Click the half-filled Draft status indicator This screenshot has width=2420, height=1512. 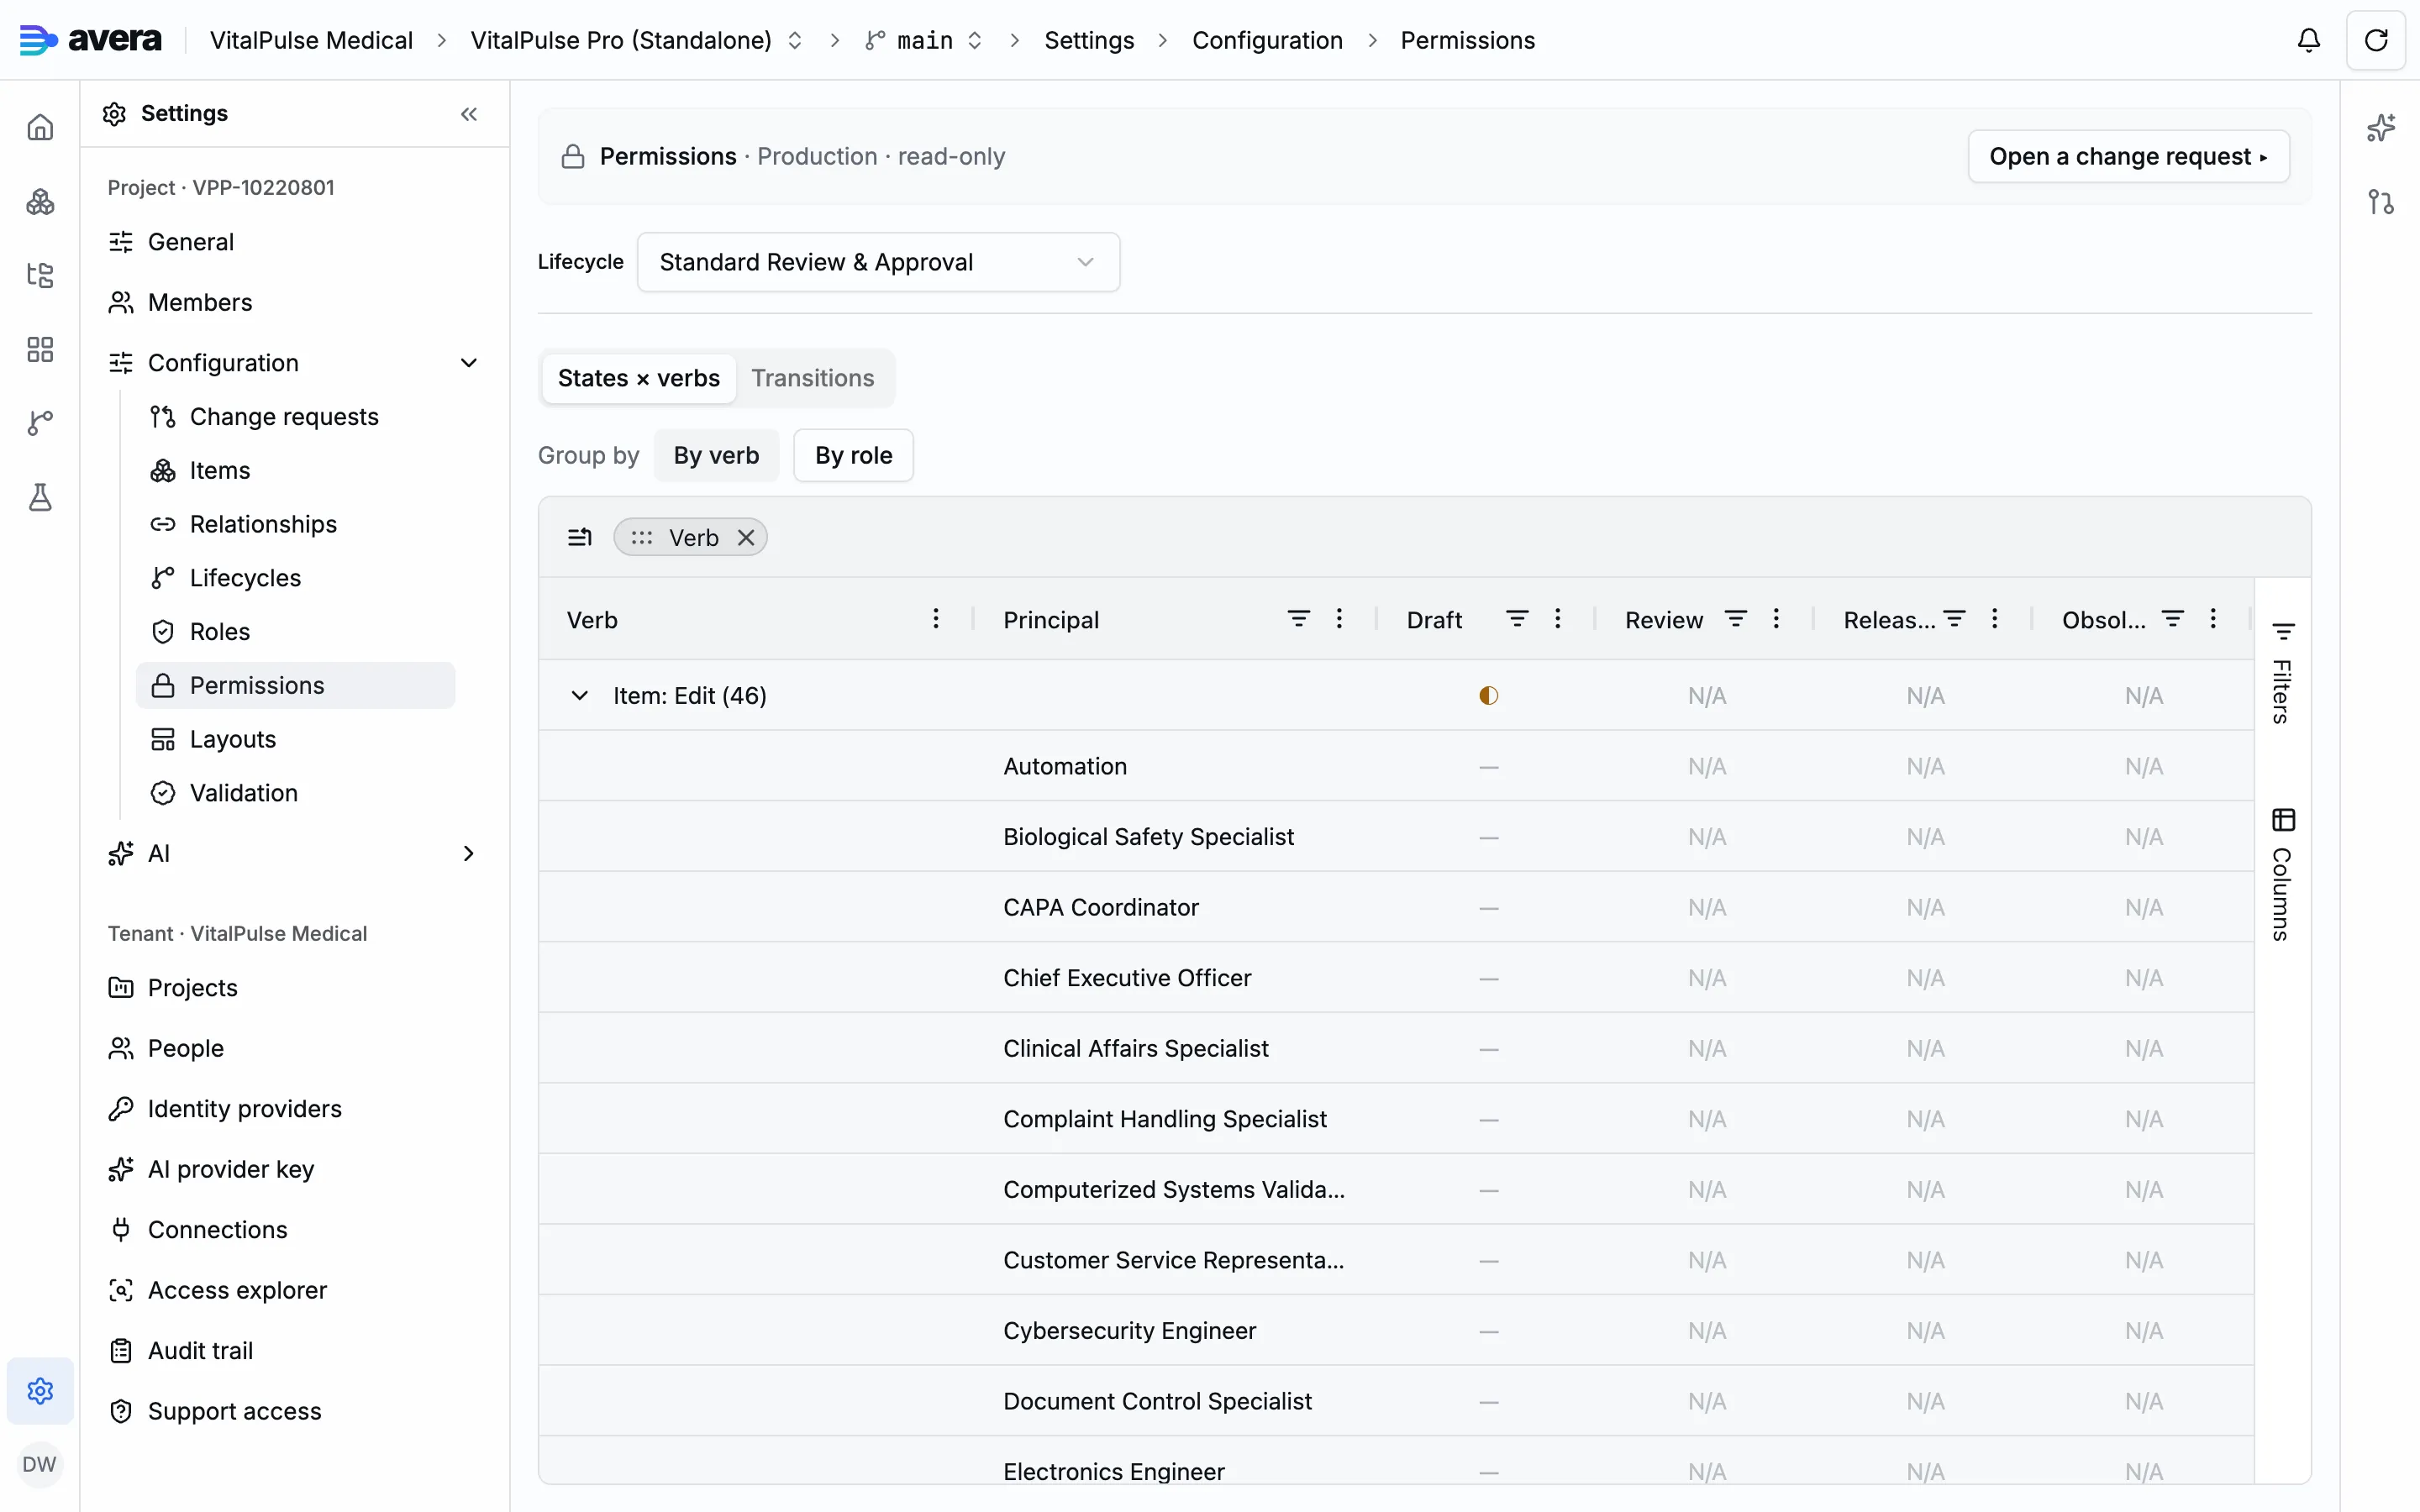[1488, 695]
